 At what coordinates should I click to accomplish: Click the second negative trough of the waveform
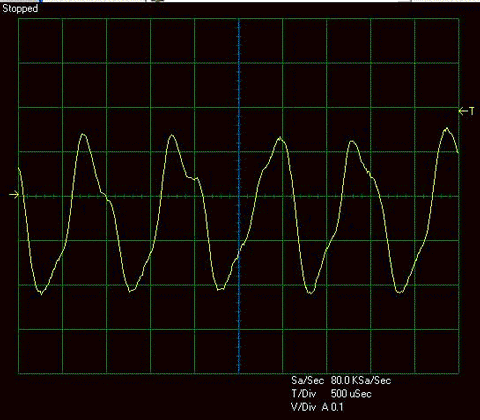[130, 291]
